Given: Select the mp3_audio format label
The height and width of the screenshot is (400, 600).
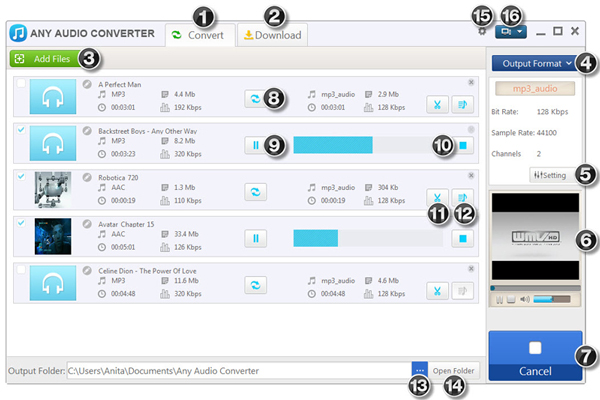Looking at the screenshot, I should (x=535, y=88).
